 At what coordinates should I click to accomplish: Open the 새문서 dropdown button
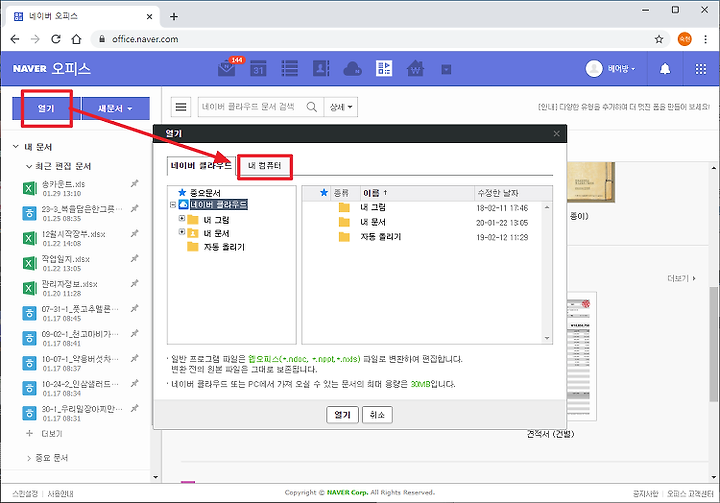click(115, 108)
